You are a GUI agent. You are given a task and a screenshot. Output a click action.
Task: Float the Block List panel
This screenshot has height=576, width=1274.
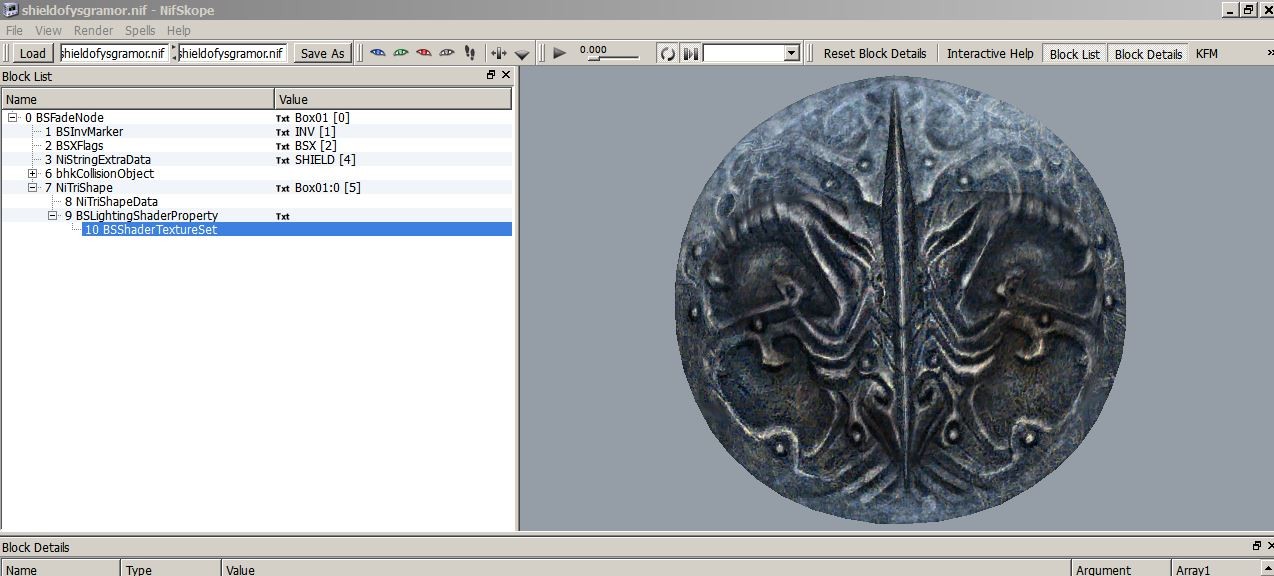(491, 75)
